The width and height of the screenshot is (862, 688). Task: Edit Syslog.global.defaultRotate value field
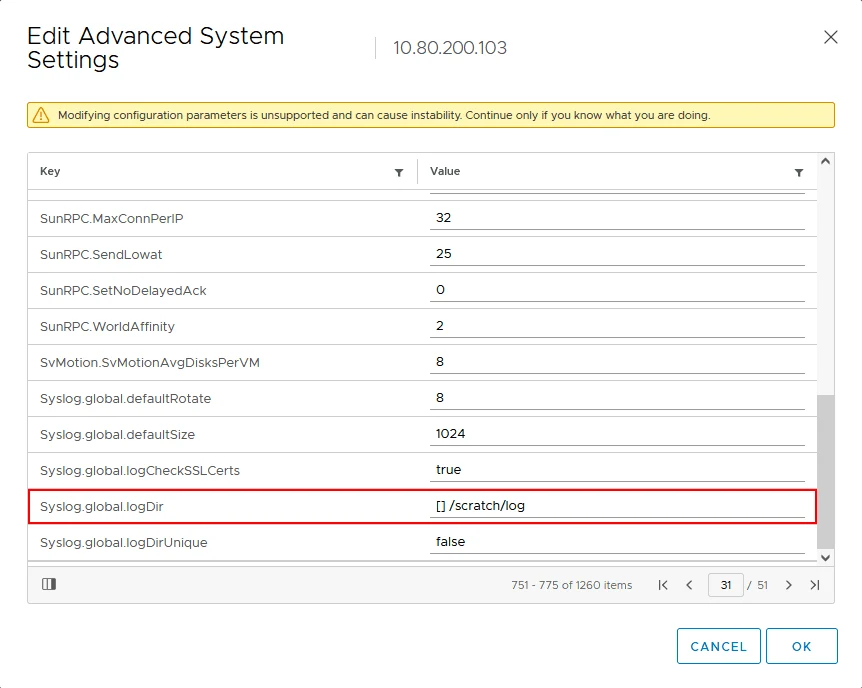617,398
